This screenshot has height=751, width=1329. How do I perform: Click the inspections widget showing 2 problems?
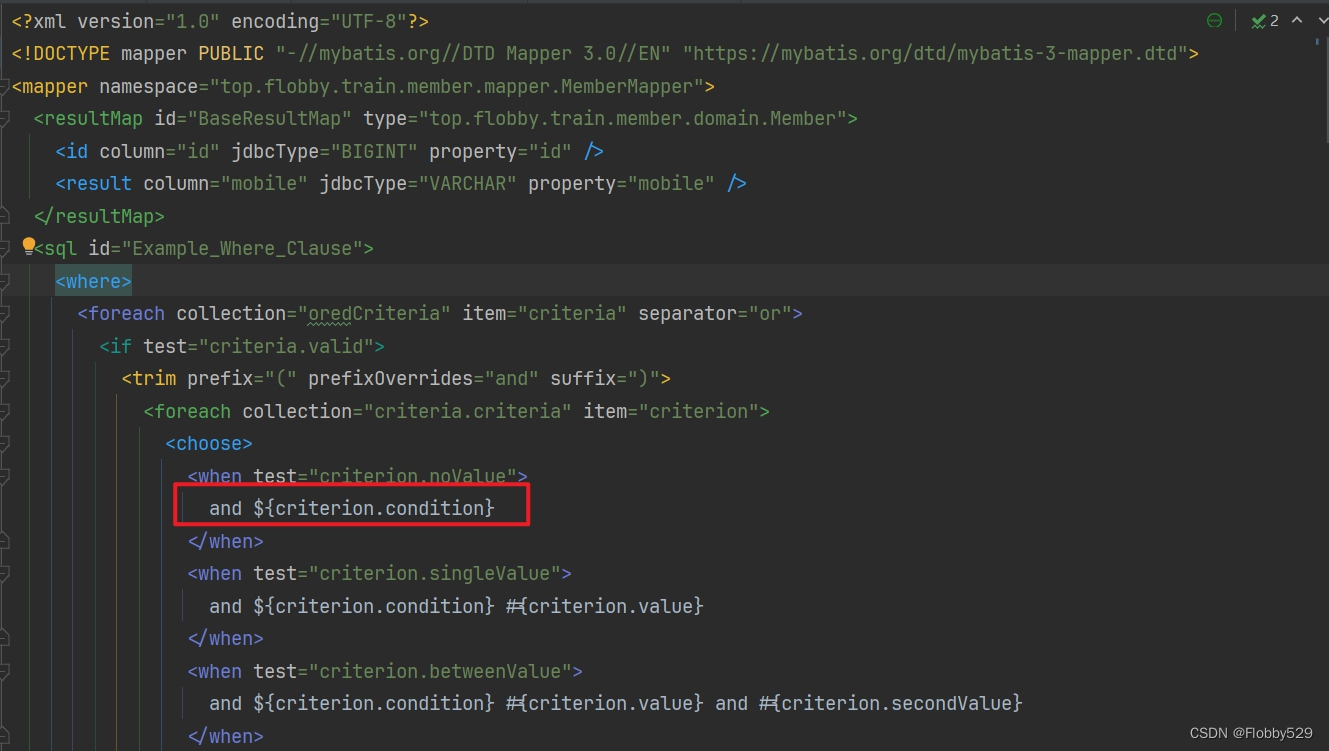coord(1261,20)
